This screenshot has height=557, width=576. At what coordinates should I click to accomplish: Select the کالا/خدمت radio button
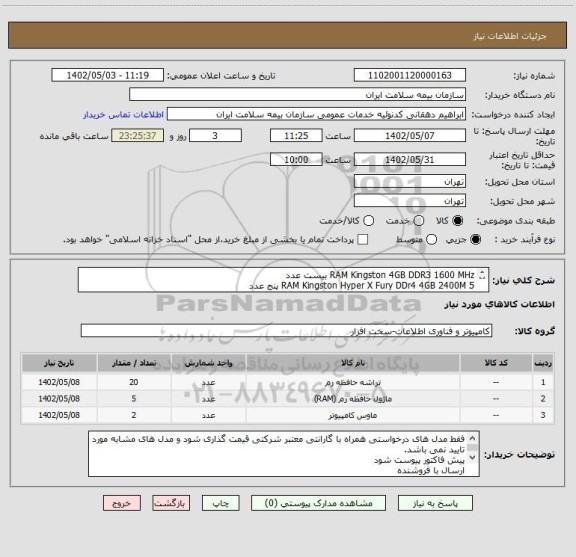368,221
